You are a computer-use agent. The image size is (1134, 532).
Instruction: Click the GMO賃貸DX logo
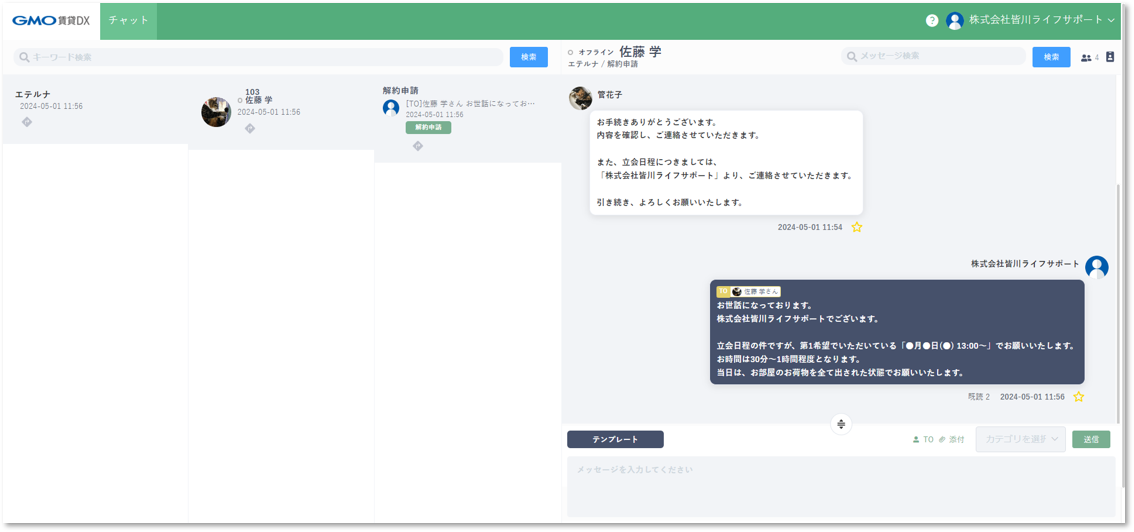pyautogui.click(x=51, y=20)
